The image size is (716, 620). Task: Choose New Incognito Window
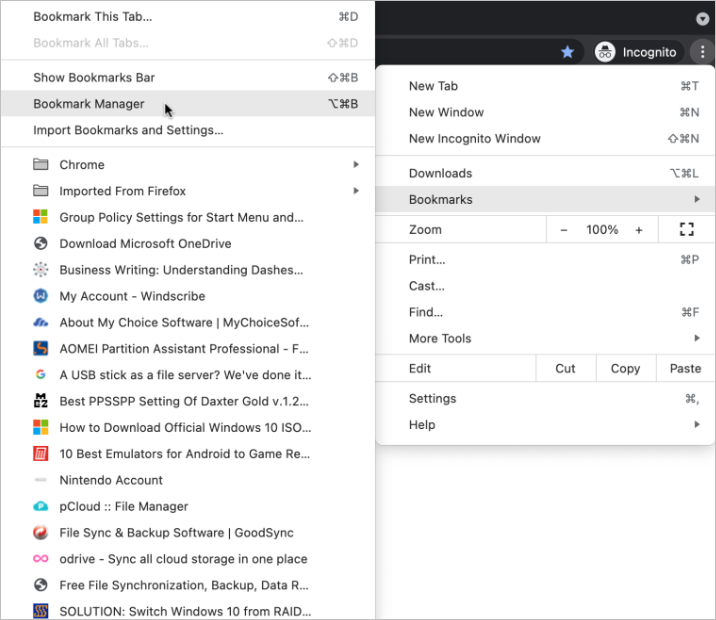(x=474, y=139)
